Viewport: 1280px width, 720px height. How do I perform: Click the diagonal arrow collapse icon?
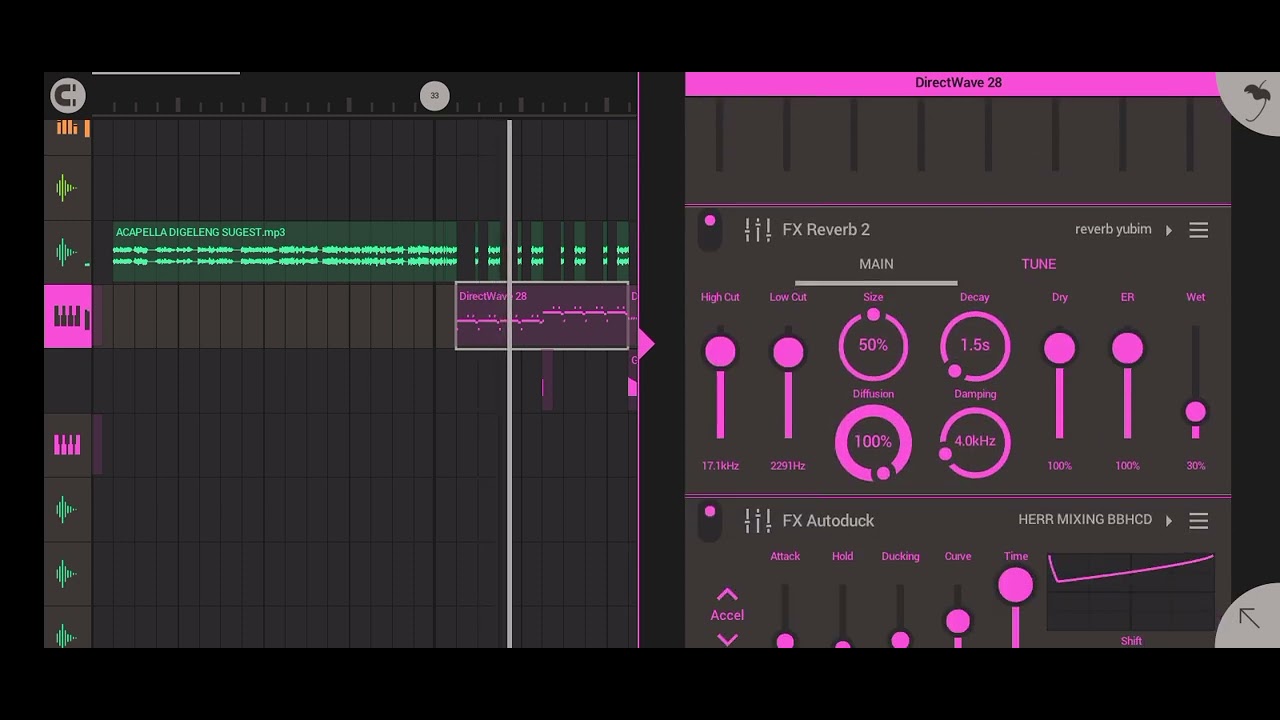(x=1248, y=617)
